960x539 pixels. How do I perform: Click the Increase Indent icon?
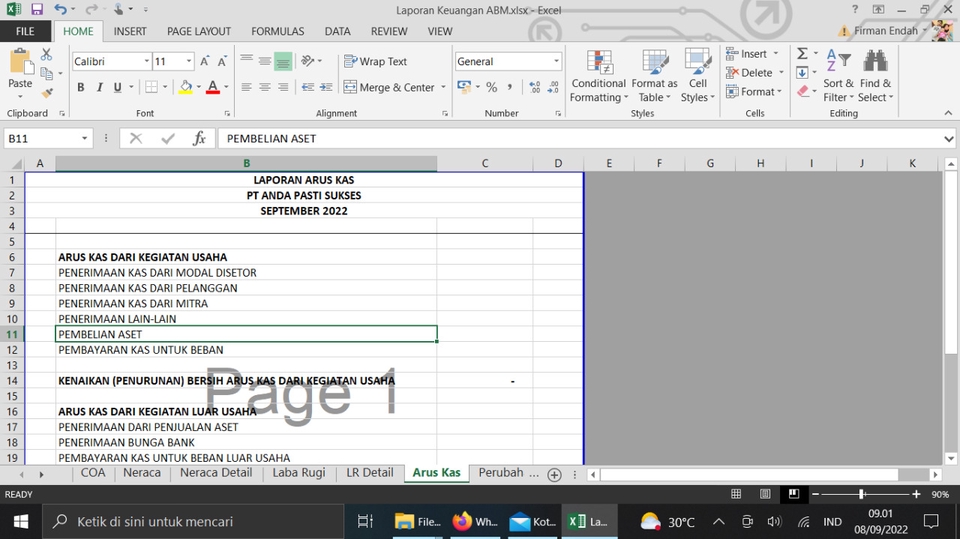(x=326, y=87)
